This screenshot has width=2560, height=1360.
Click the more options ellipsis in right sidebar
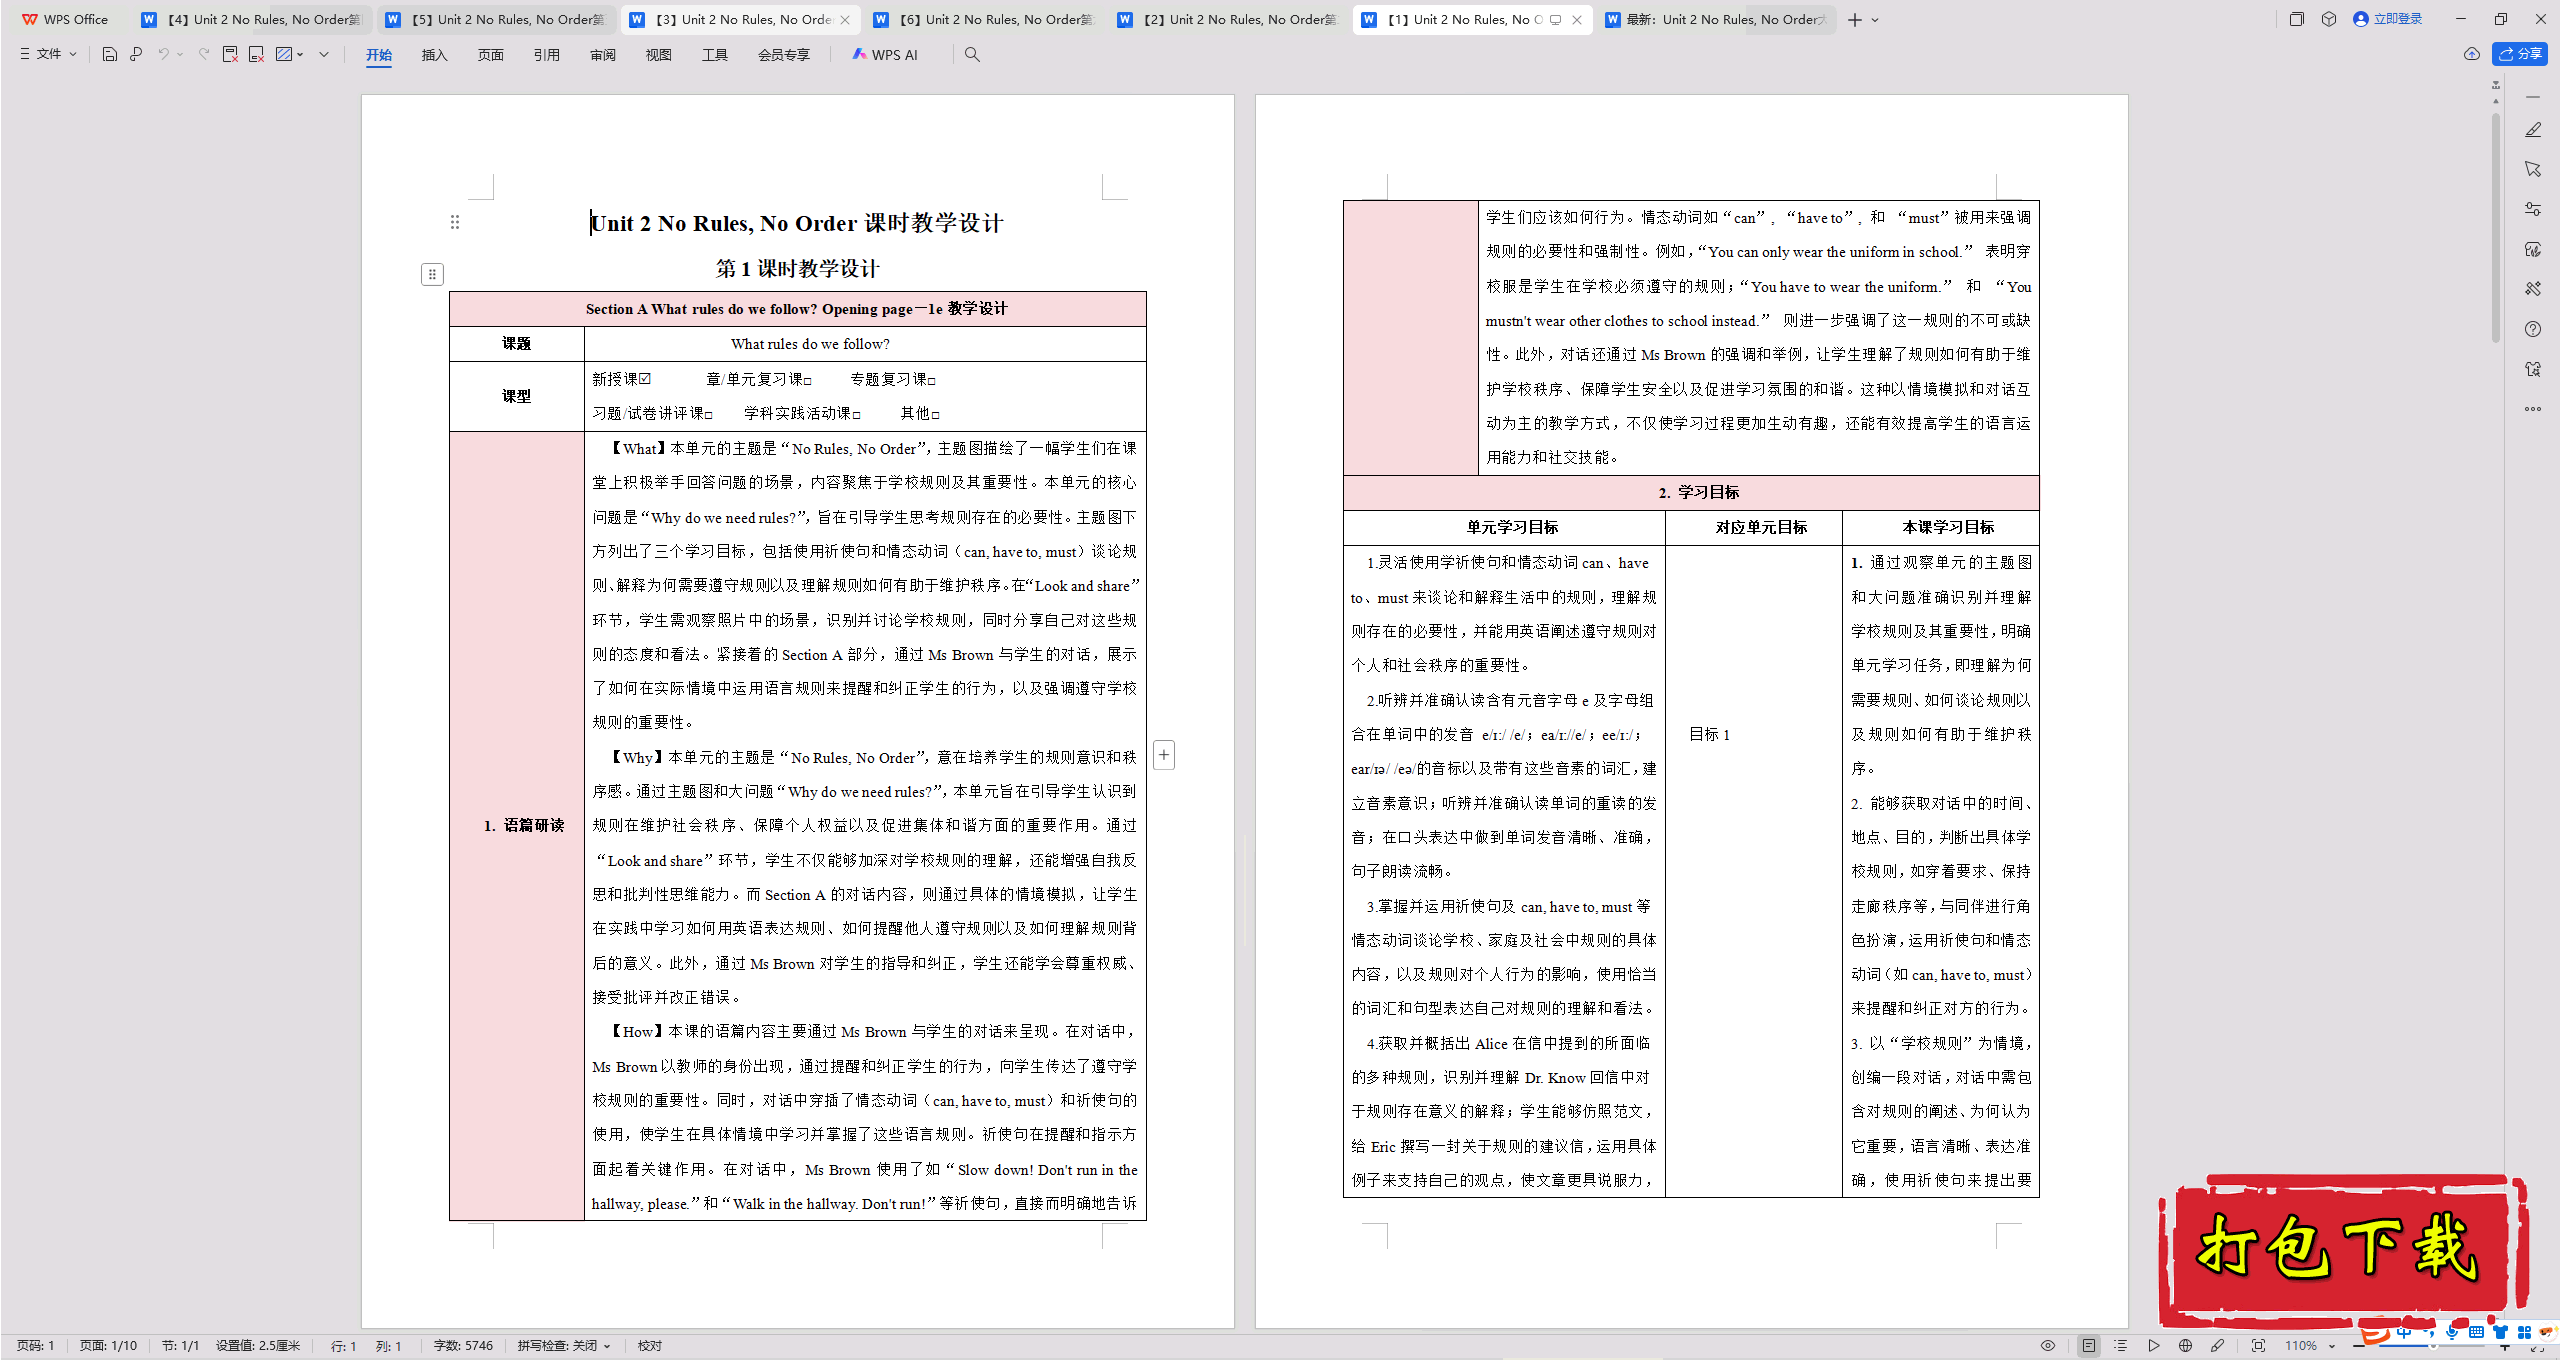[x=2533, y=409]
